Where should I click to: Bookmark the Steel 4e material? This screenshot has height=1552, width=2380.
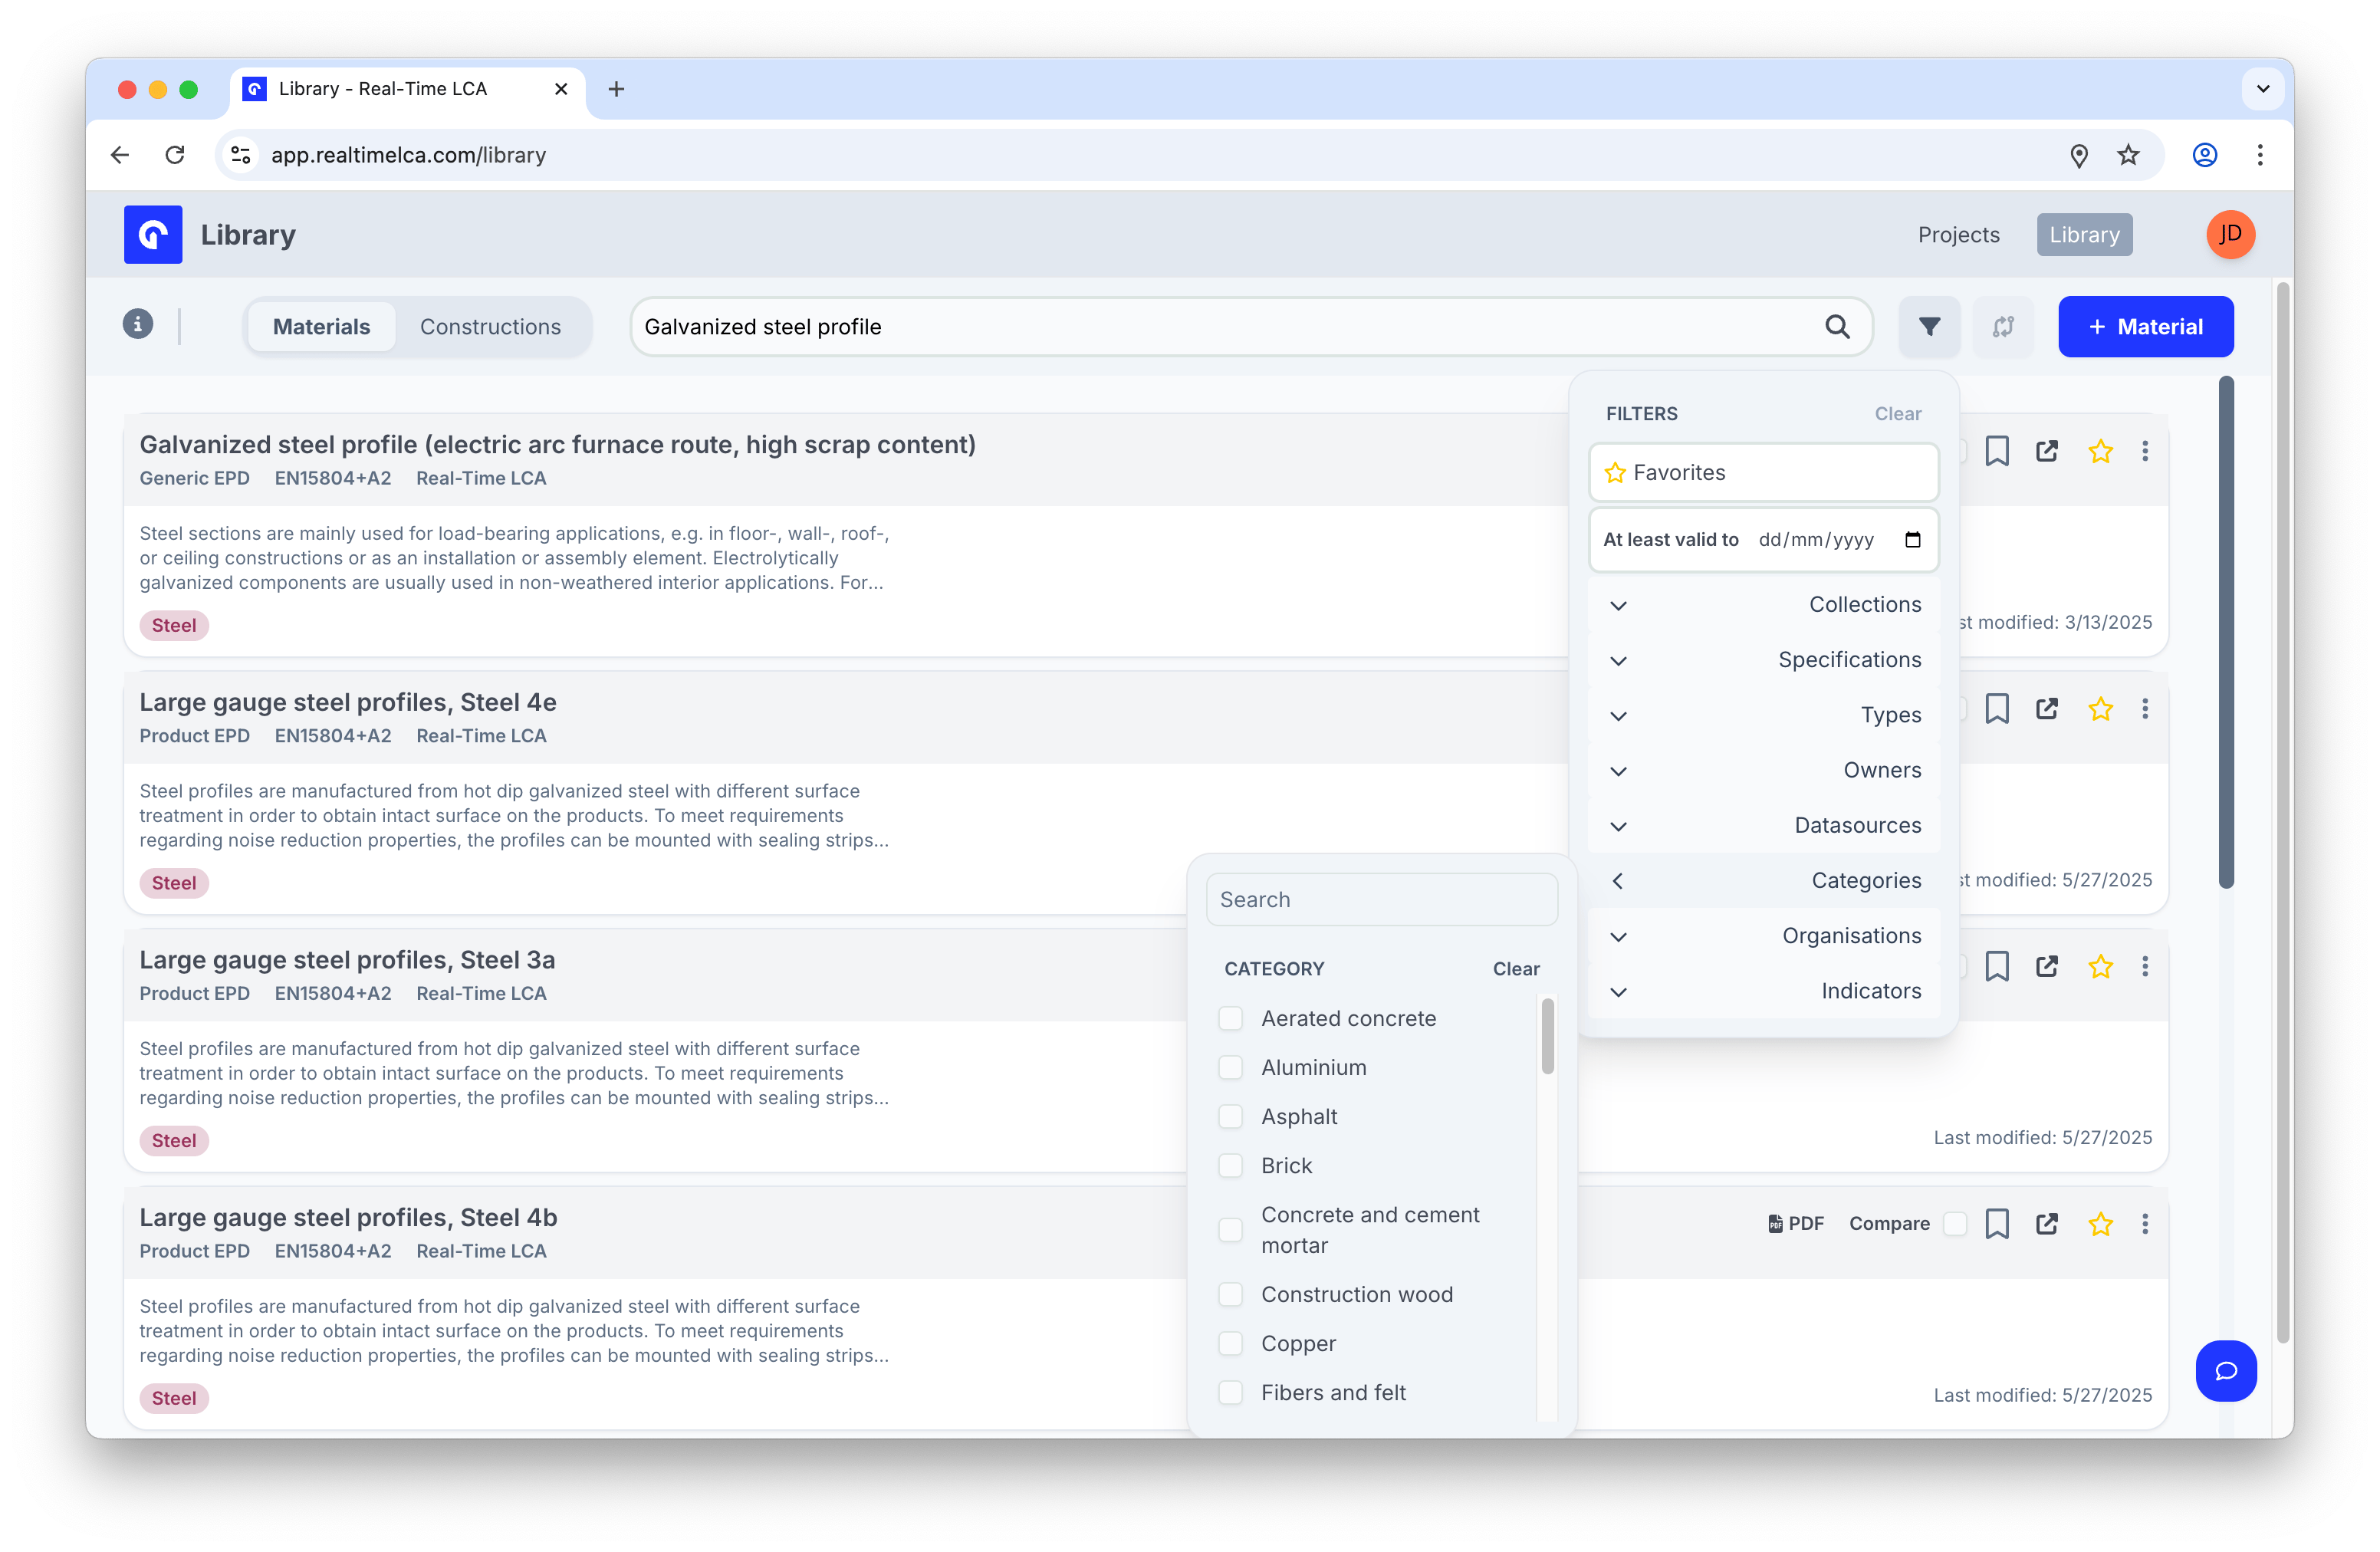[1997, 709]
